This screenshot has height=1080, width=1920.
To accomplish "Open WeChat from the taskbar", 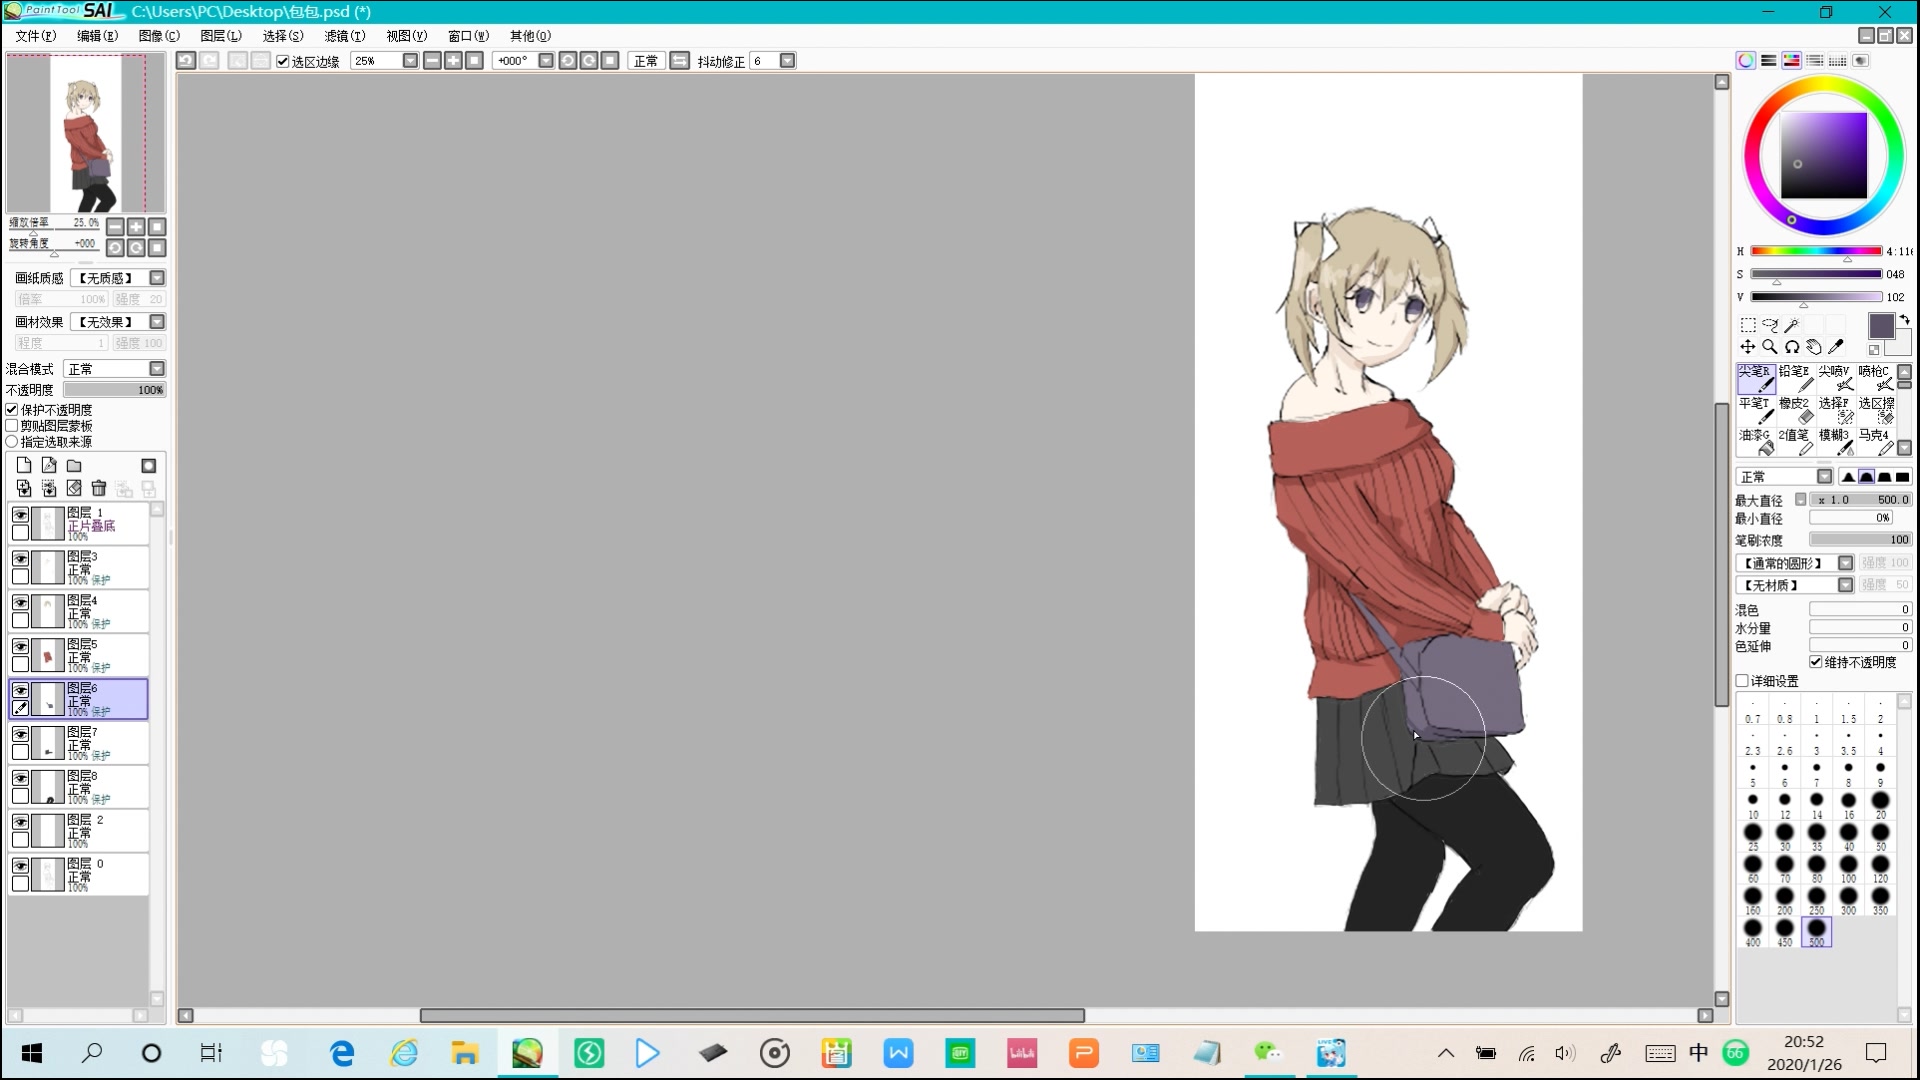I will [x=1267, y=1052].
